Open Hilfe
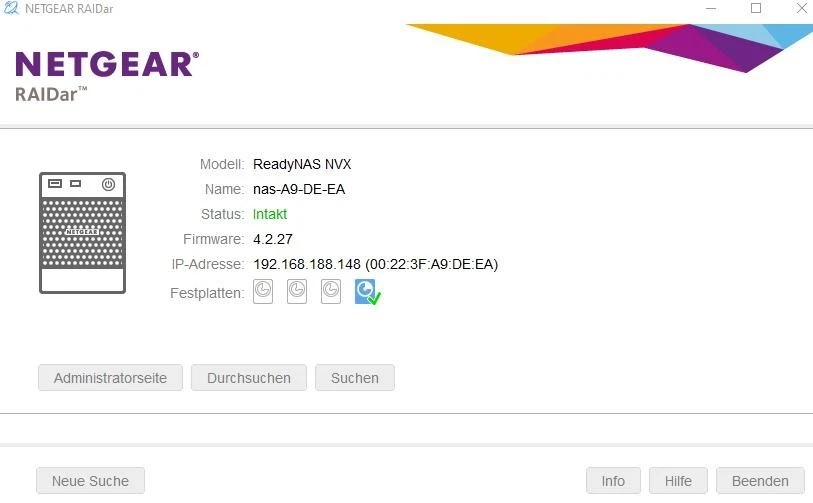Screen dimensions: 813x503 click(x=678, y=481)
